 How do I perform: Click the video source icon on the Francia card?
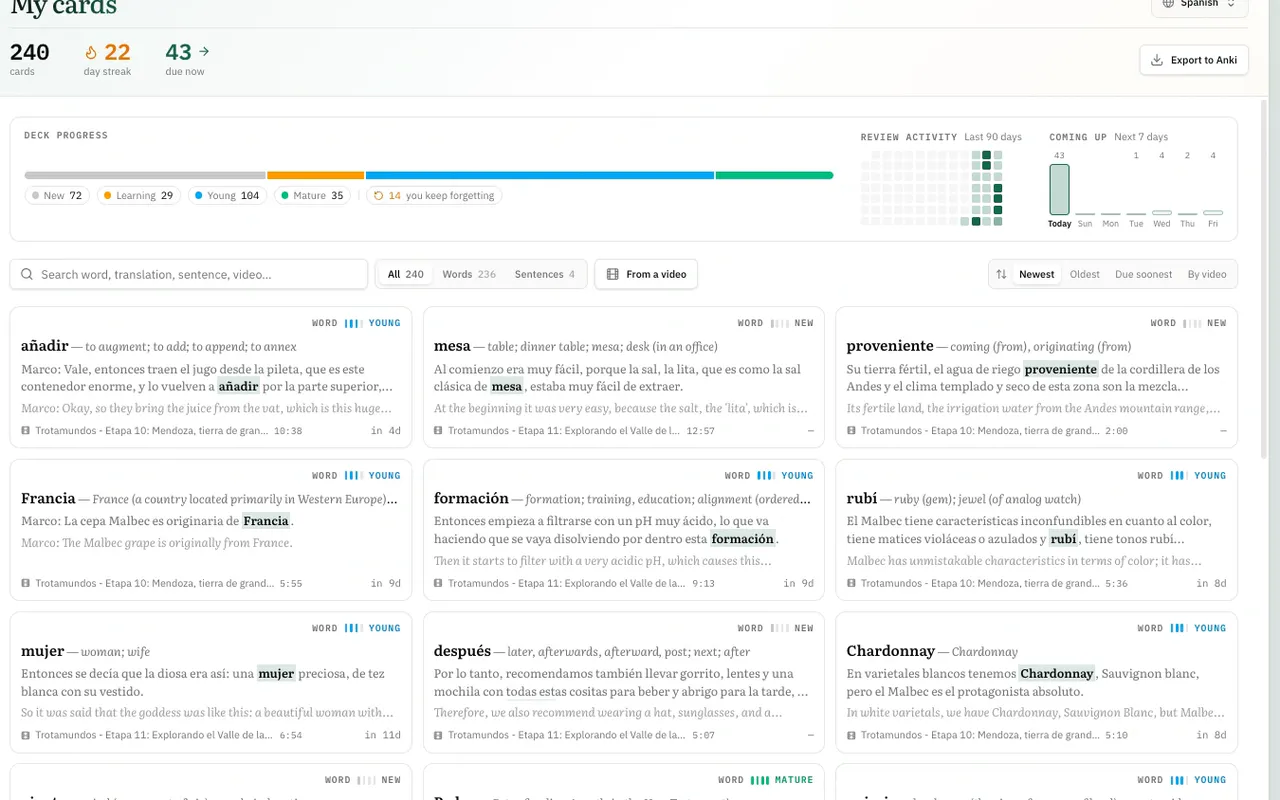[25, 583]
